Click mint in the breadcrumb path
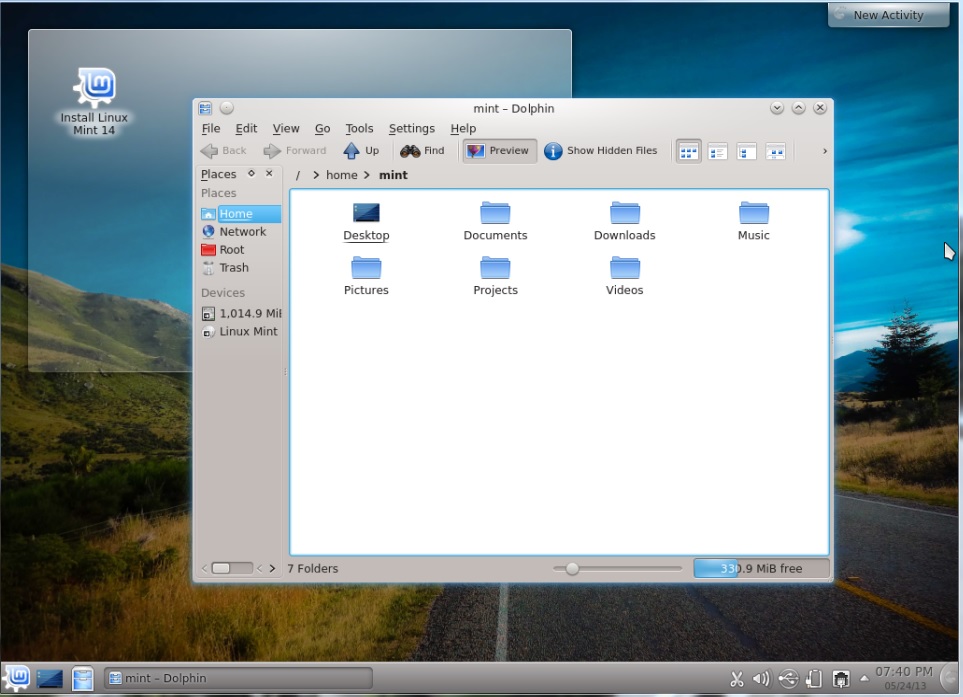The image size is (963, 697). [393, 175]
